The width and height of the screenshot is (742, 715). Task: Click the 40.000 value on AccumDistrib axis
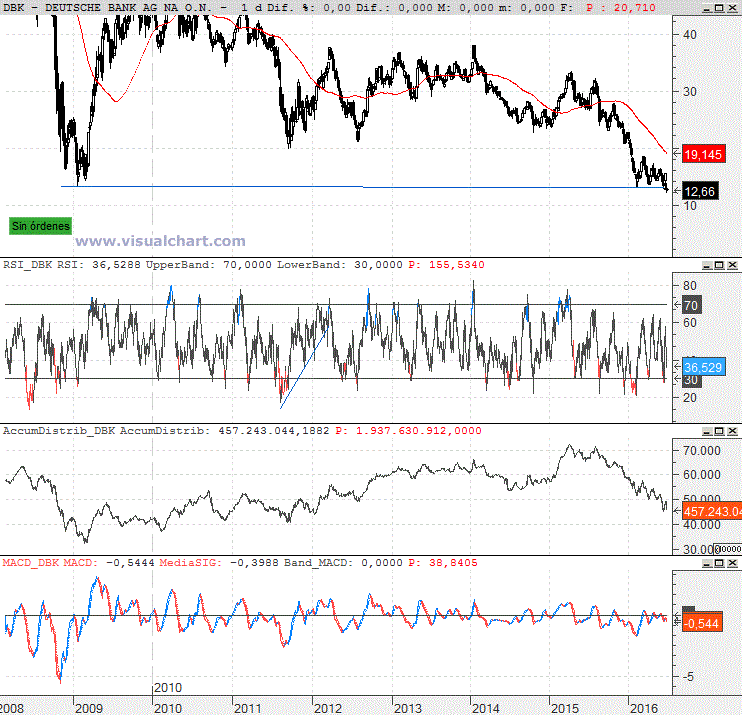(702, 524)
